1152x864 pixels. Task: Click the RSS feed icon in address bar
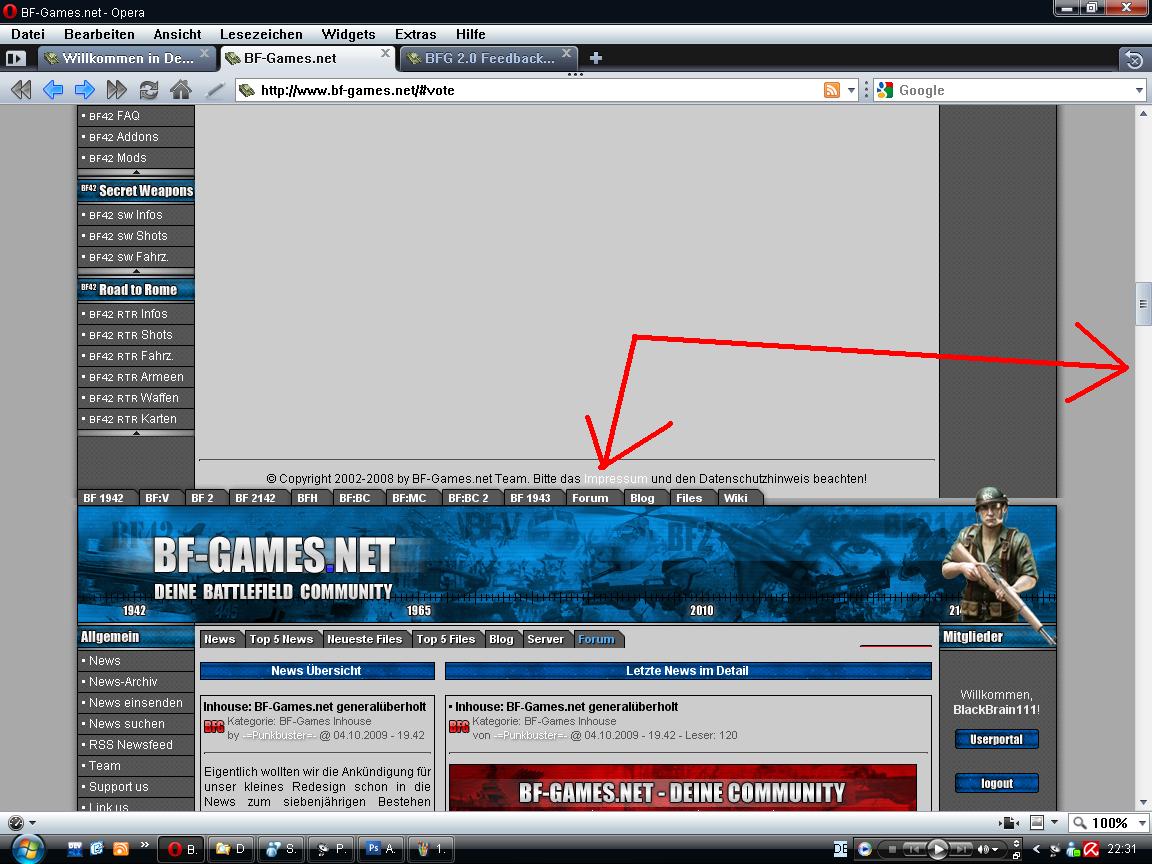click(832, 90)
